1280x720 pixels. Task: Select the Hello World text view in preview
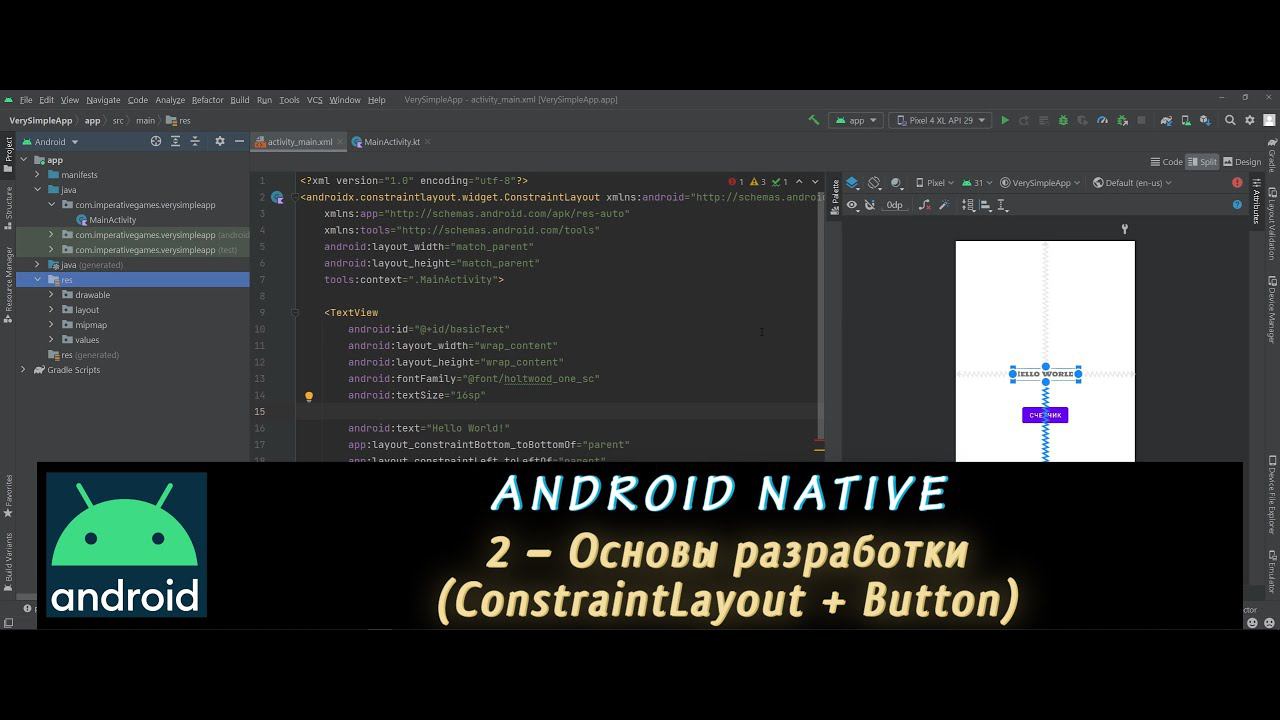[1045, 374]
